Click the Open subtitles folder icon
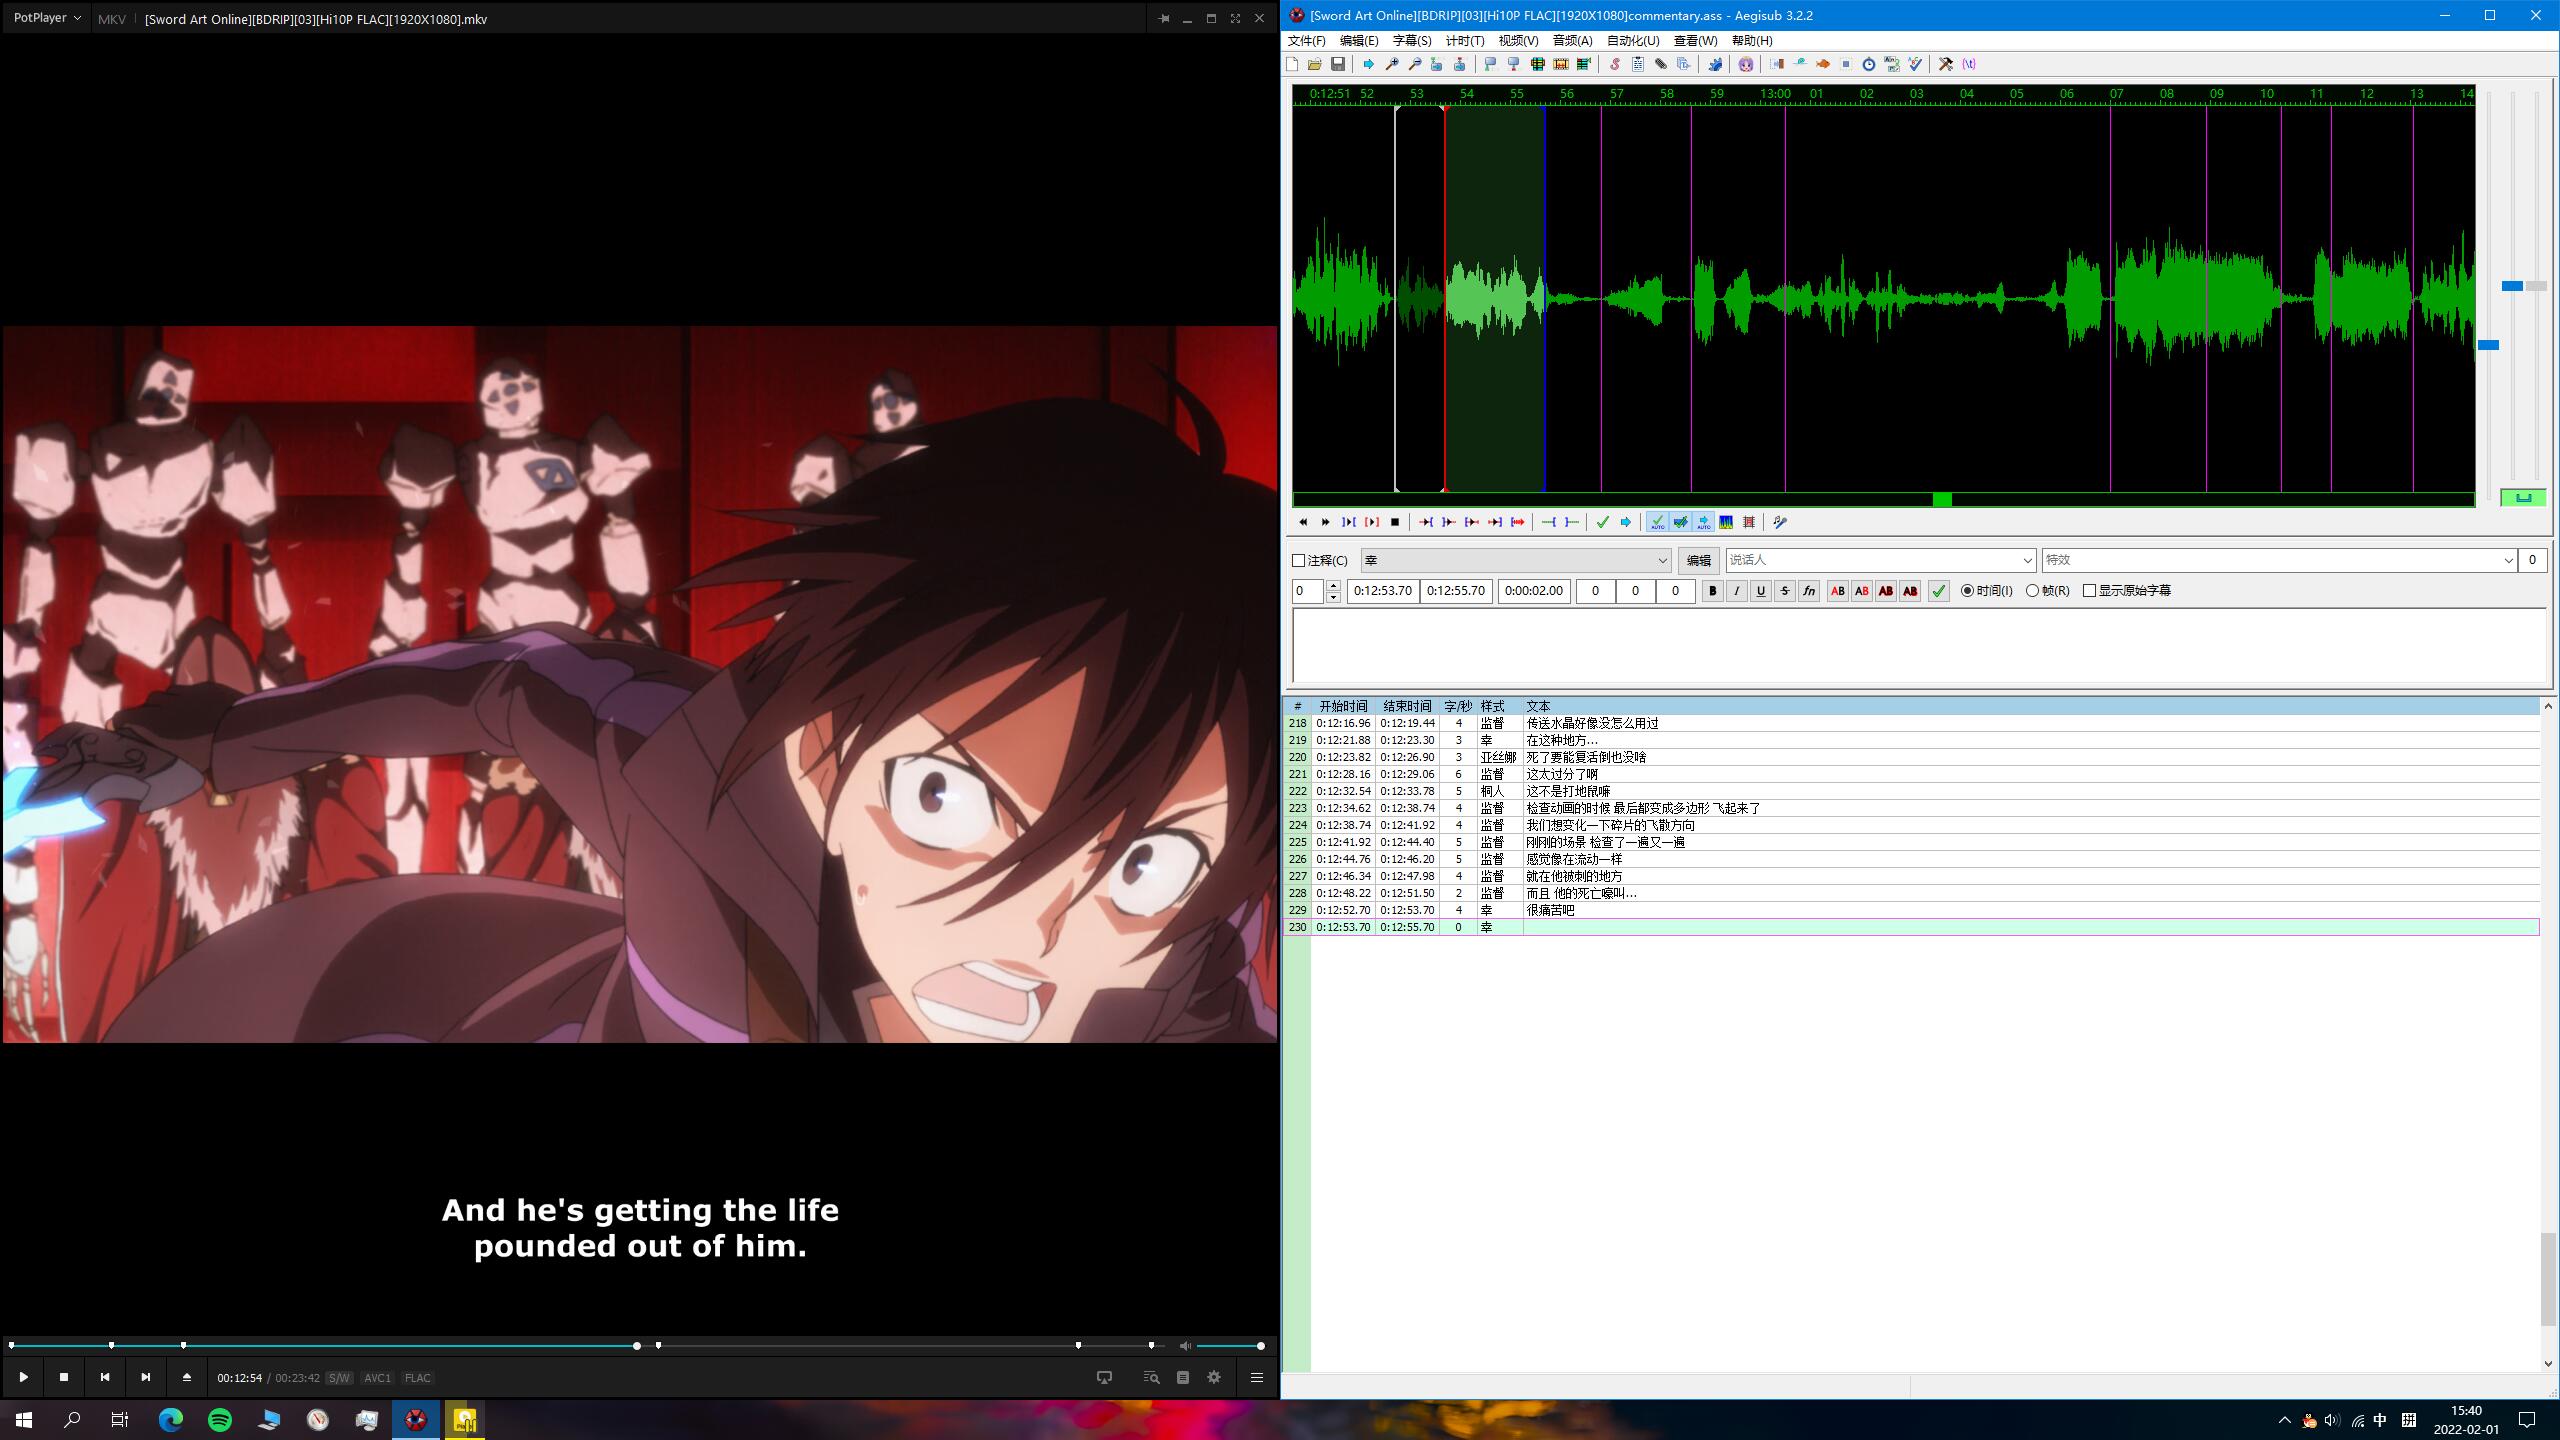 pyautogui.click(x=1315, y=64)
